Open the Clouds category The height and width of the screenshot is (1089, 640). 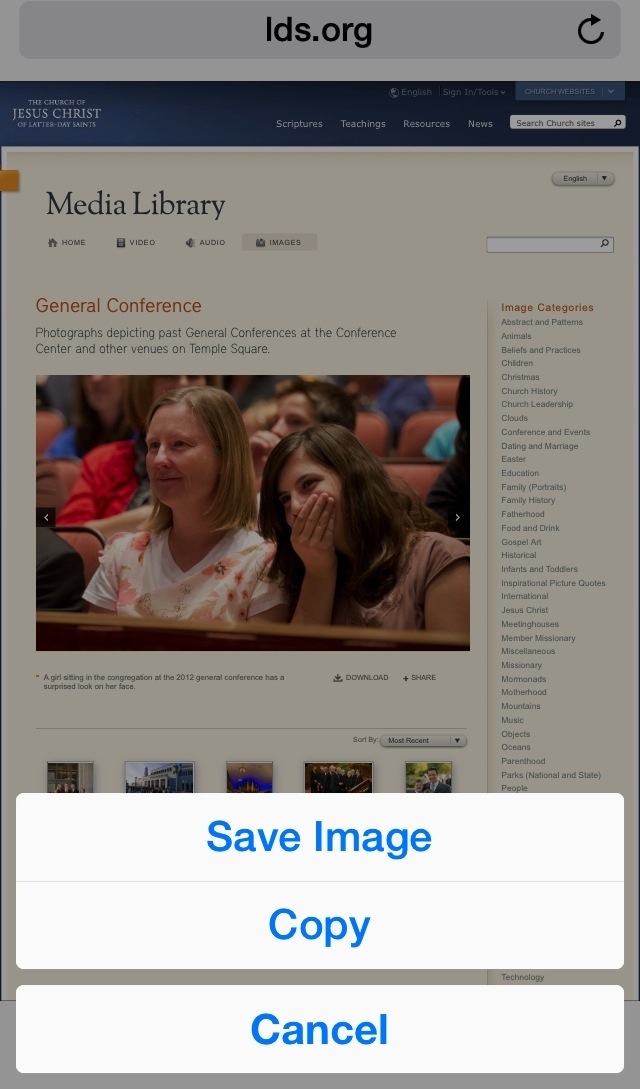[514, 418]
